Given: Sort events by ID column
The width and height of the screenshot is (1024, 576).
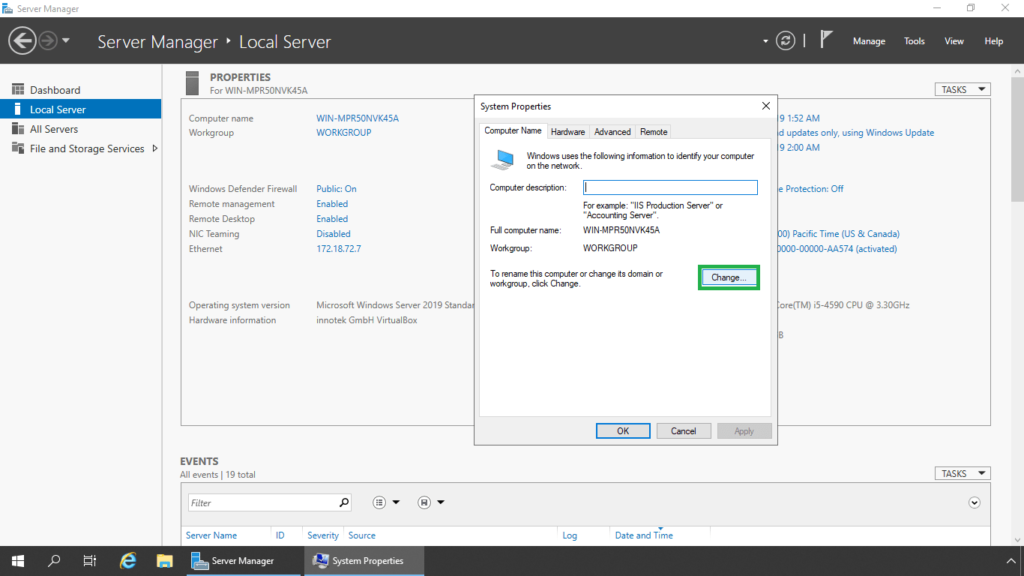Looking at the screenshot, I should (280, 536).
